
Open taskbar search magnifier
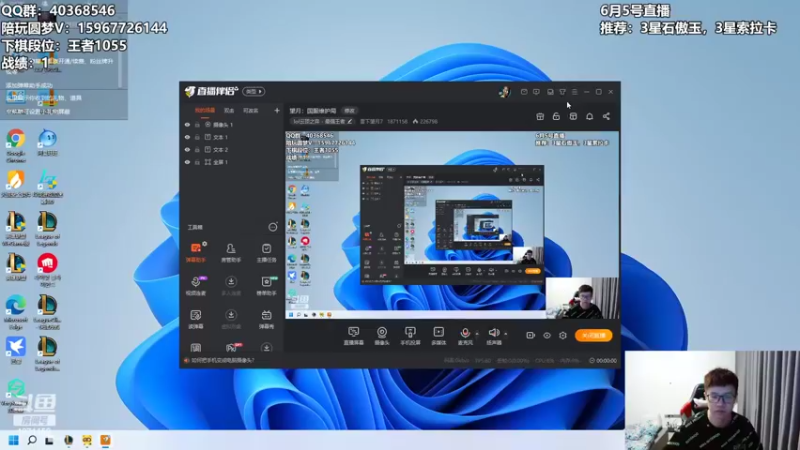(x=32, y=440)
